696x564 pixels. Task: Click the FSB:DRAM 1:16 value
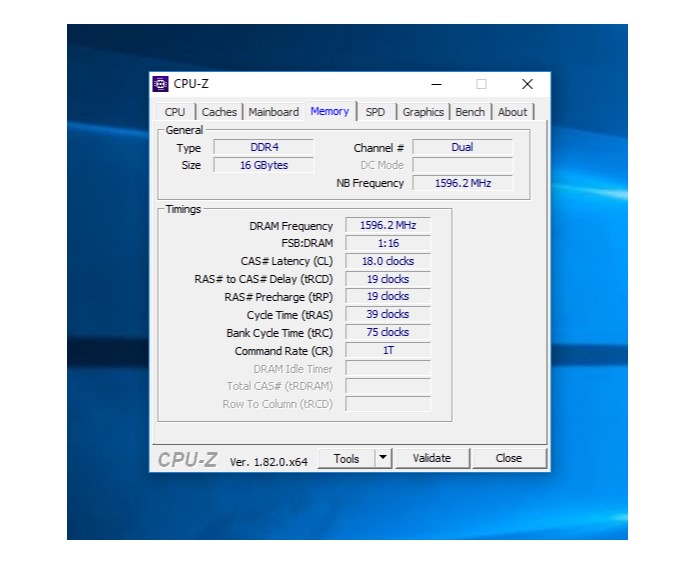pos(388,243)
